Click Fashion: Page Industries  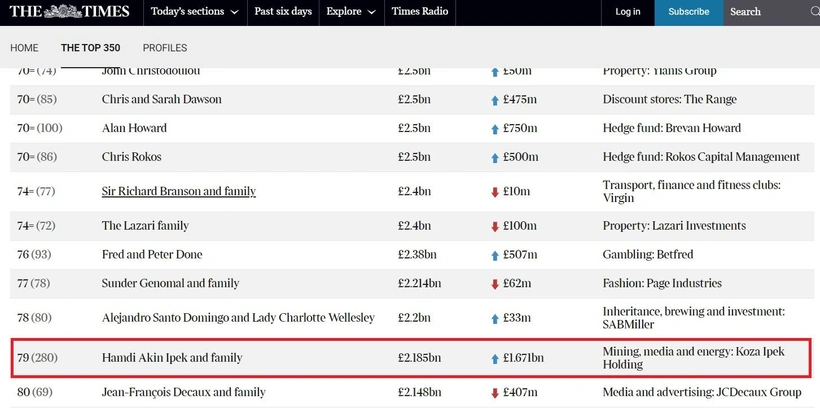point(662,284)
